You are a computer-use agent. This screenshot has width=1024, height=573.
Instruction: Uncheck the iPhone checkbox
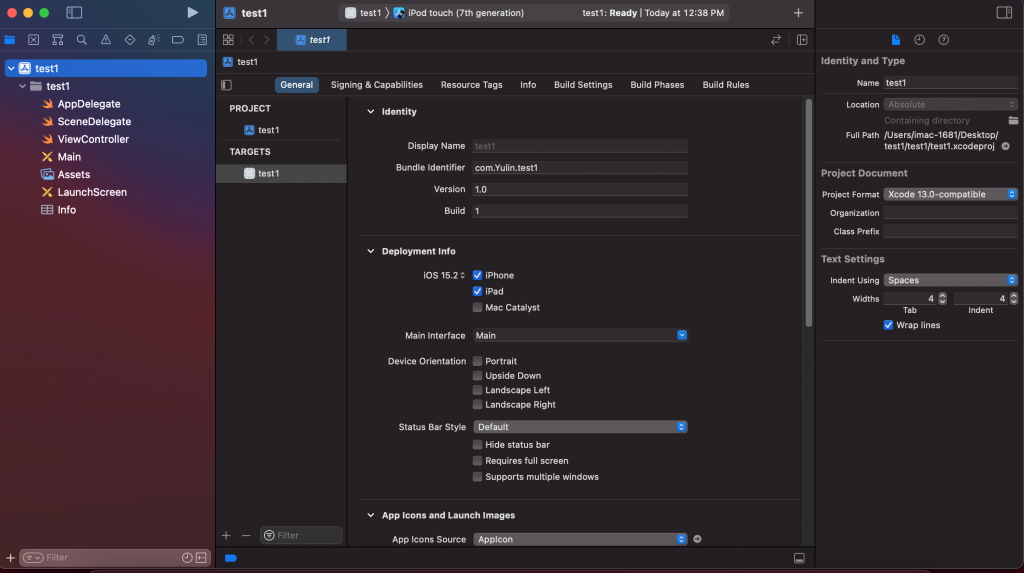click(x=477, y=275)
